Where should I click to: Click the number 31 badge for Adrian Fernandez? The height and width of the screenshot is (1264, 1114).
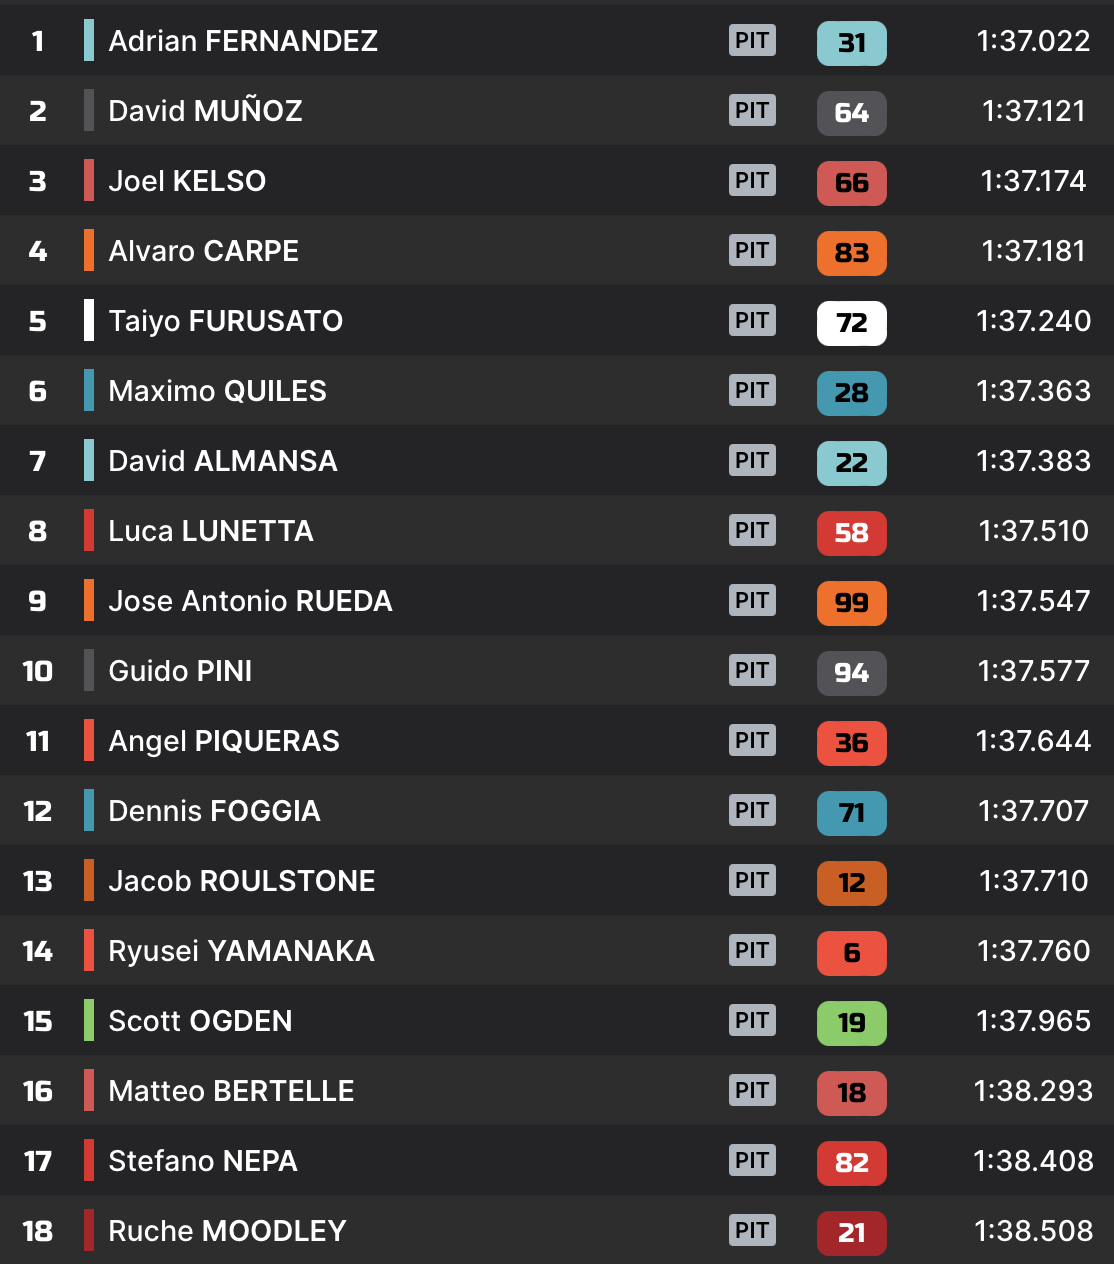pos(851,43)
